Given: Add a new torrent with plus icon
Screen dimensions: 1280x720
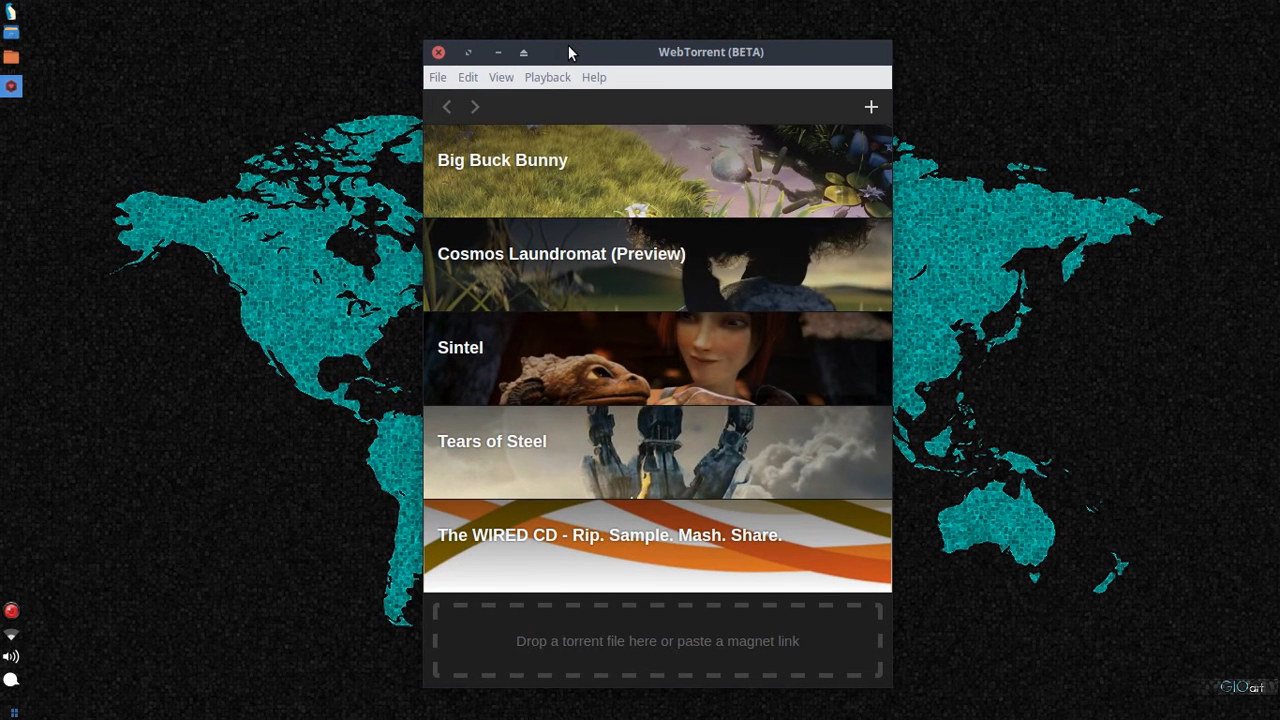Looking at the screenshot, I should tap(871, 107).
